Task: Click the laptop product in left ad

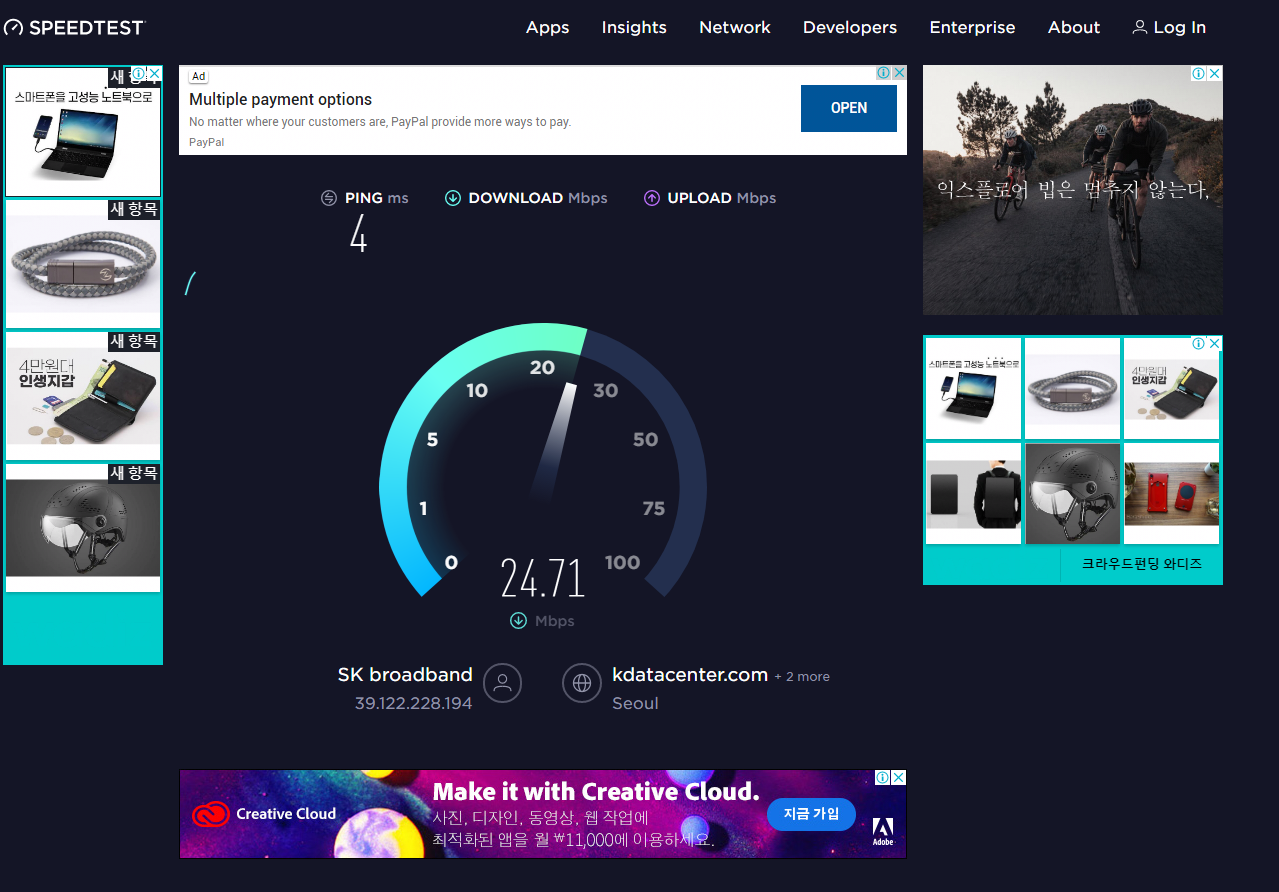Action: pyautogui.click(x=83, y=132)
